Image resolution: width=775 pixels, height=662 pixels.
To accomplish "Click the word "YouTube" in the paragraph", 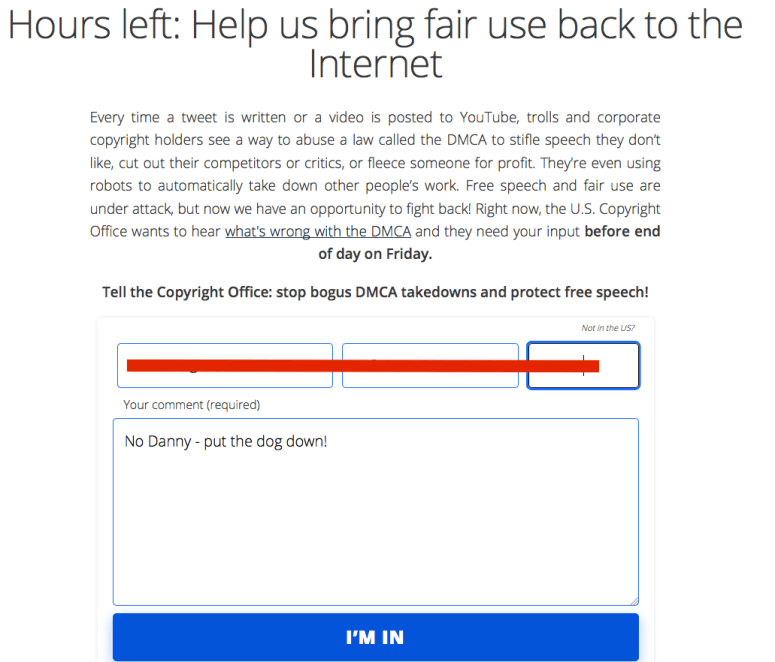I will [489, 118].
